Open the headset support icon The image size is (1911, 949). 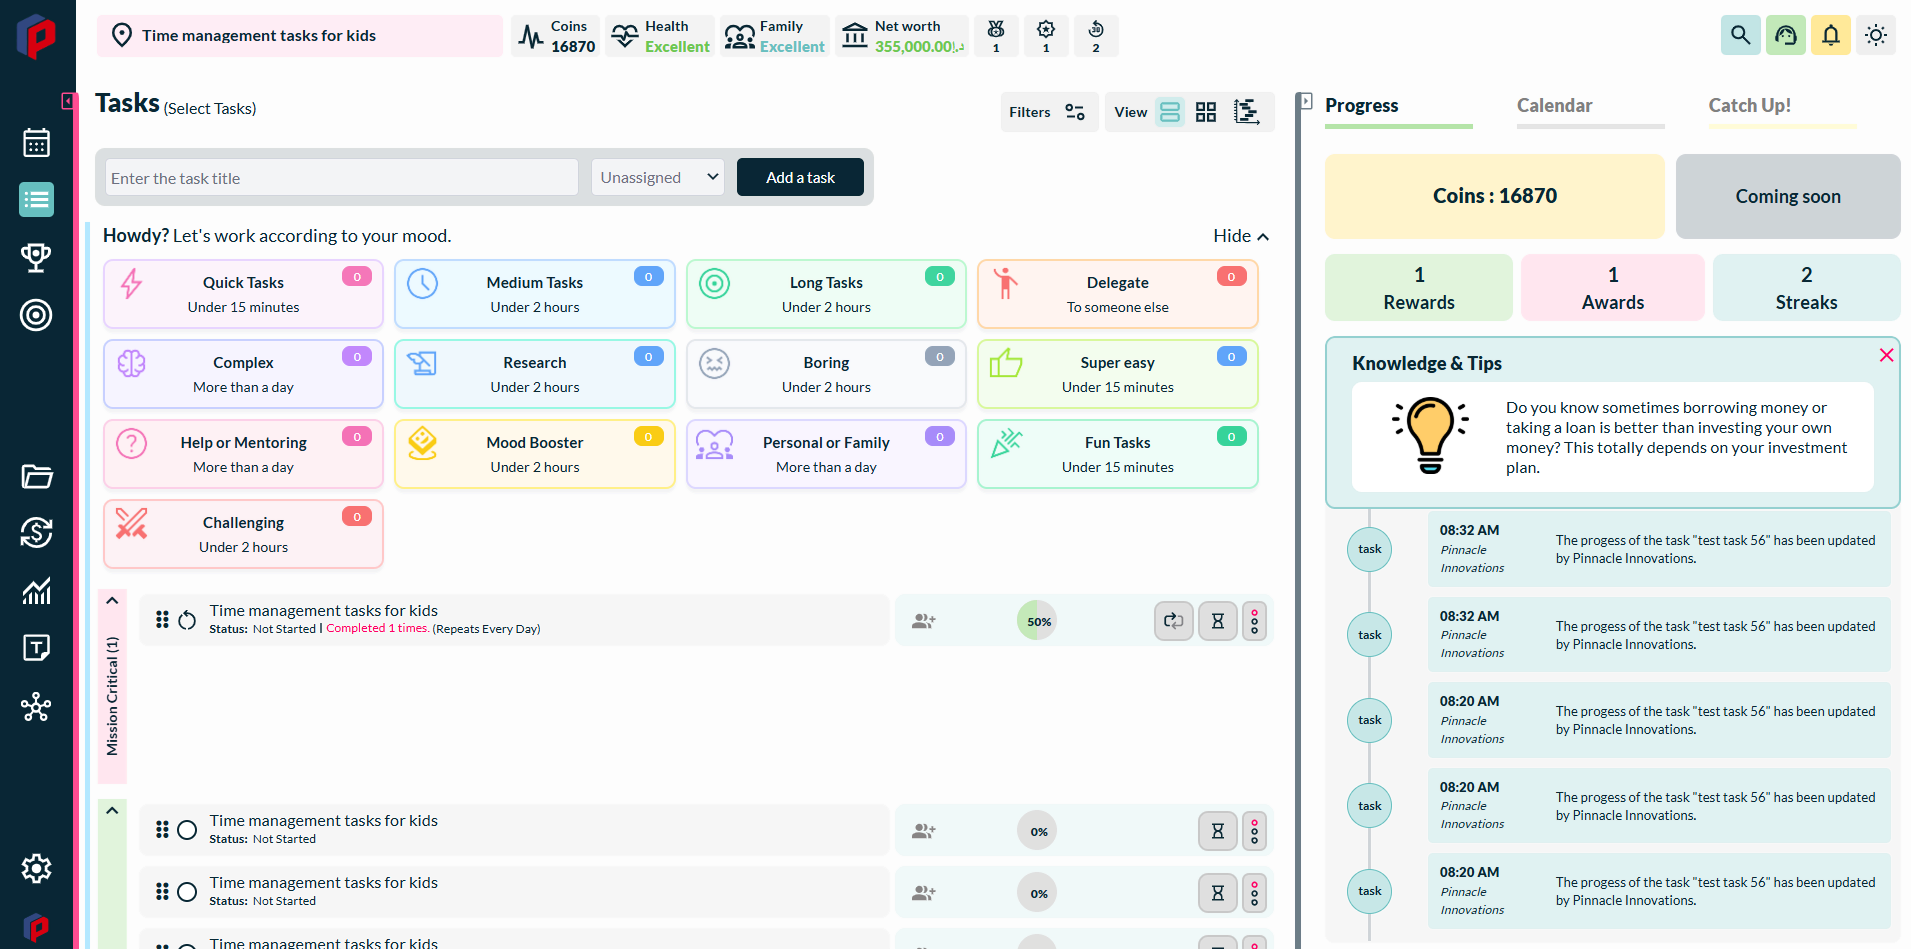click(1786, 35)
